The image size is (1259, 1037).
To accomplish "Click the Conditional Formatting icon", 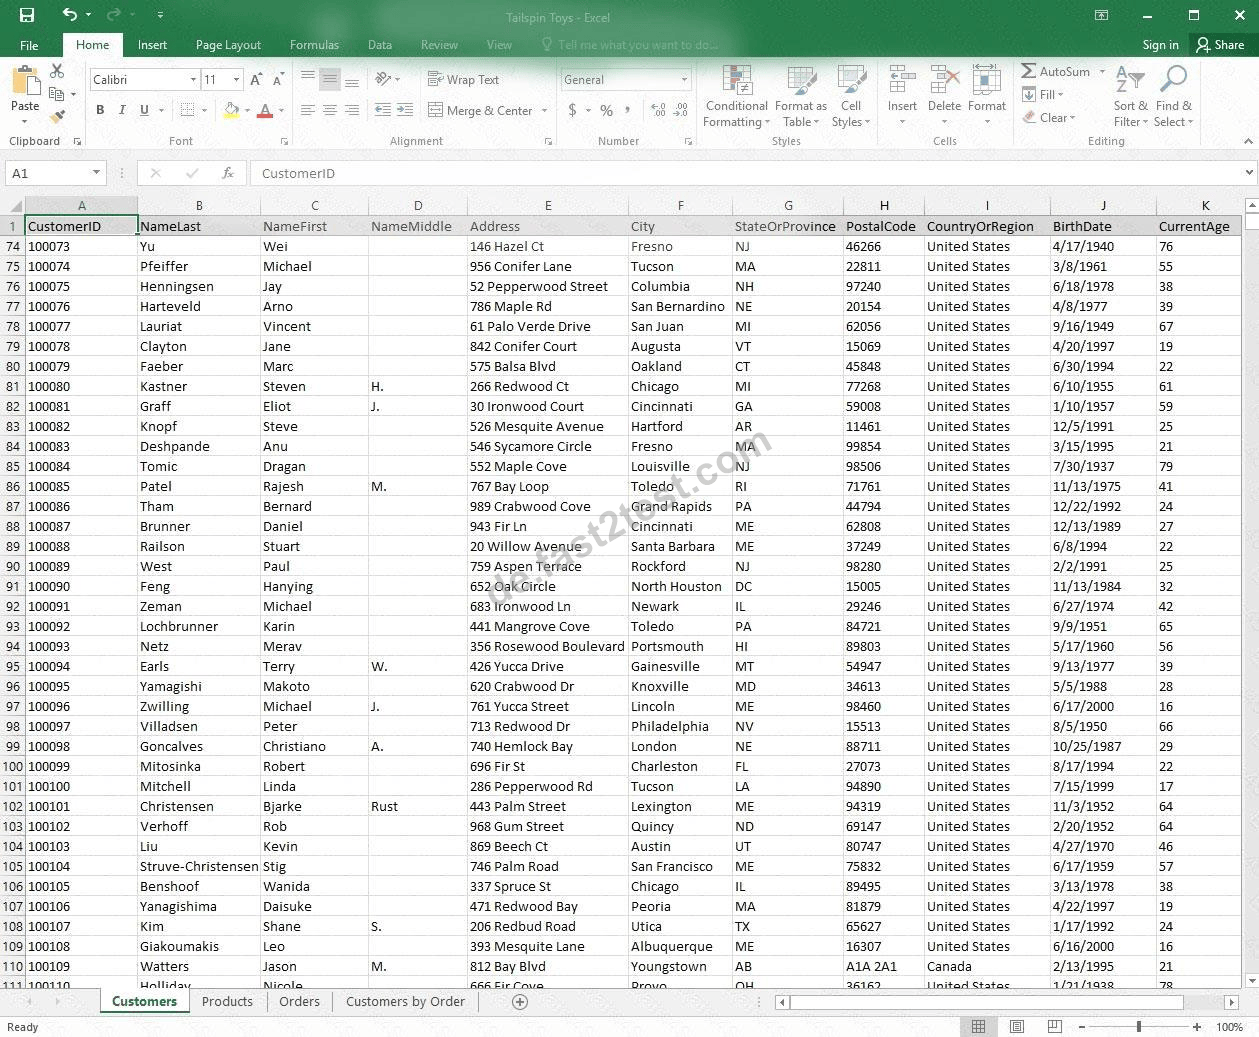I will 737,82.
